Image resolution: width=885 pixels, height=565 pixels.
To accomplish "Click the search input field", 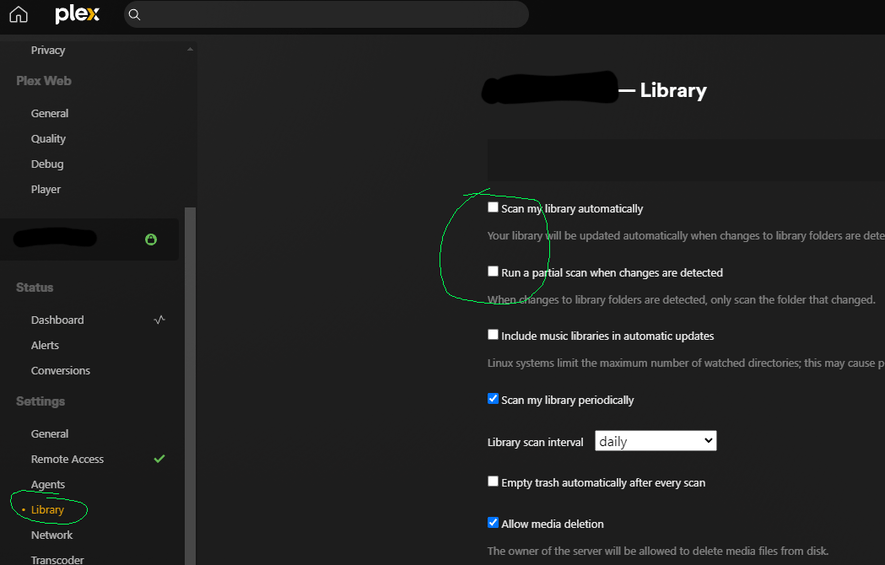I will coord(326,15).
